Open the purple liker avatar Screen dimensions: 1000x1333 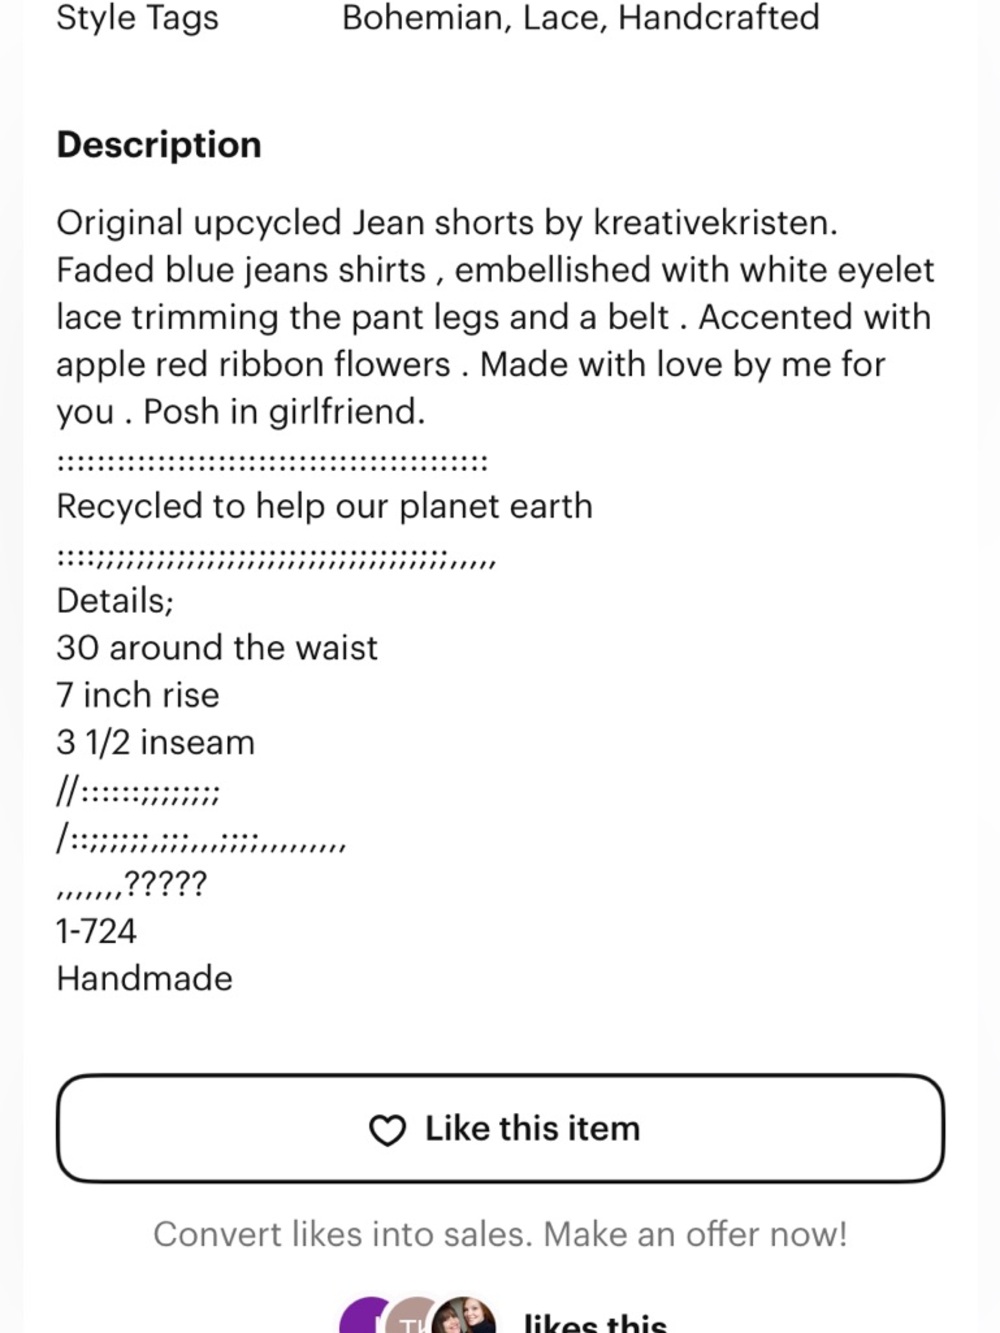pyautogui.click(x=365, y=1318)
